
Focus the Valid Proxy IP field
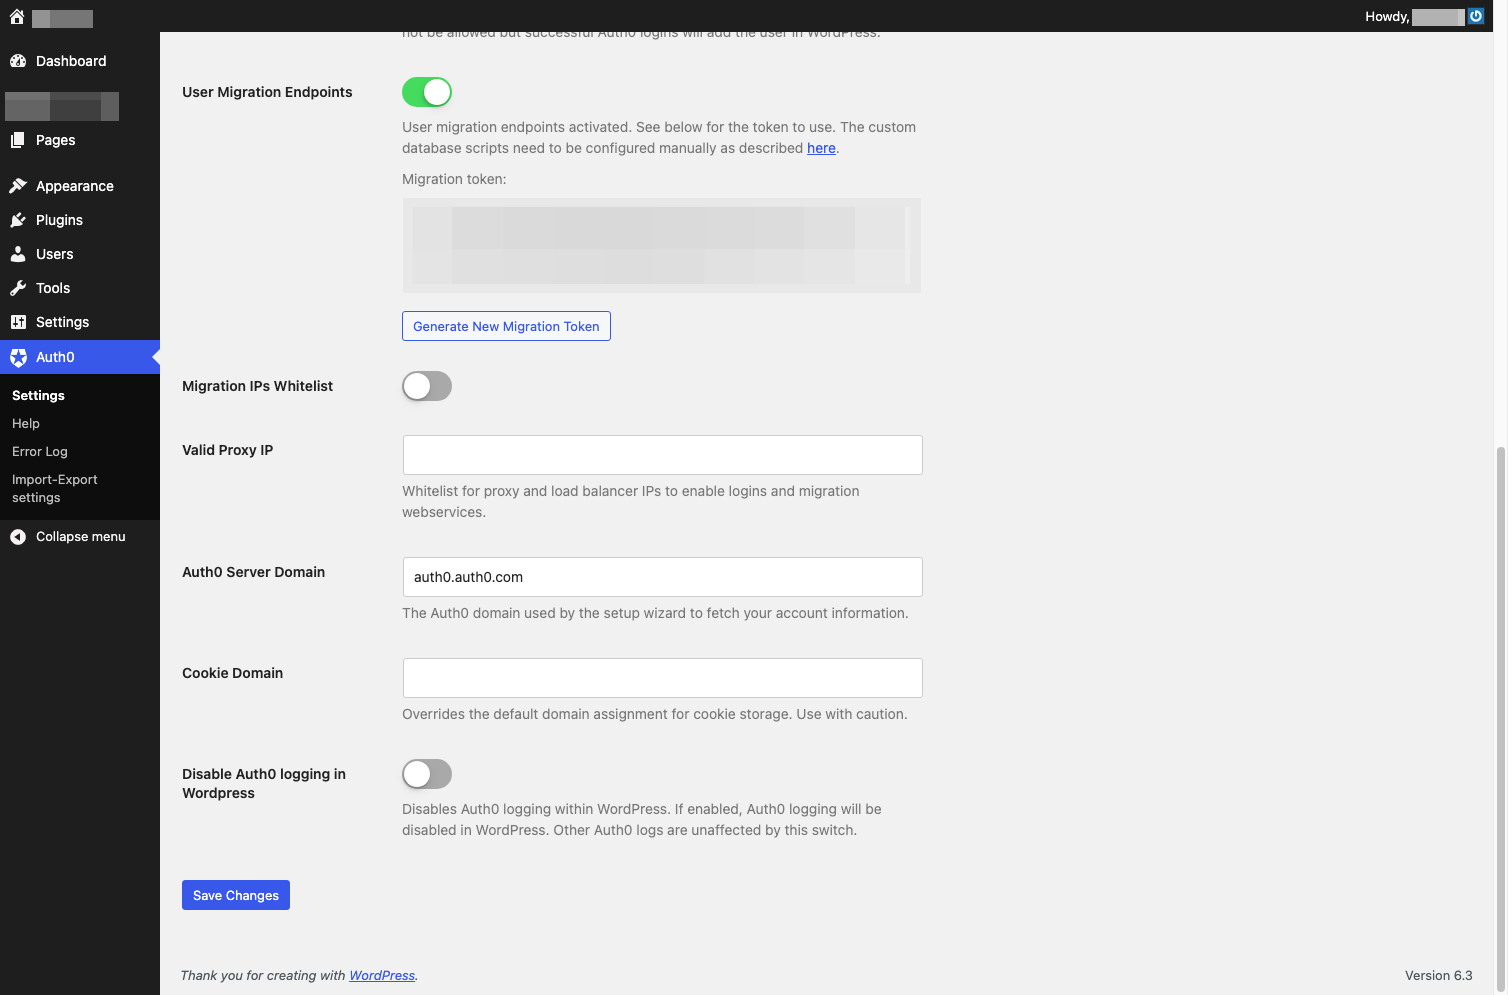pos(662,455)
